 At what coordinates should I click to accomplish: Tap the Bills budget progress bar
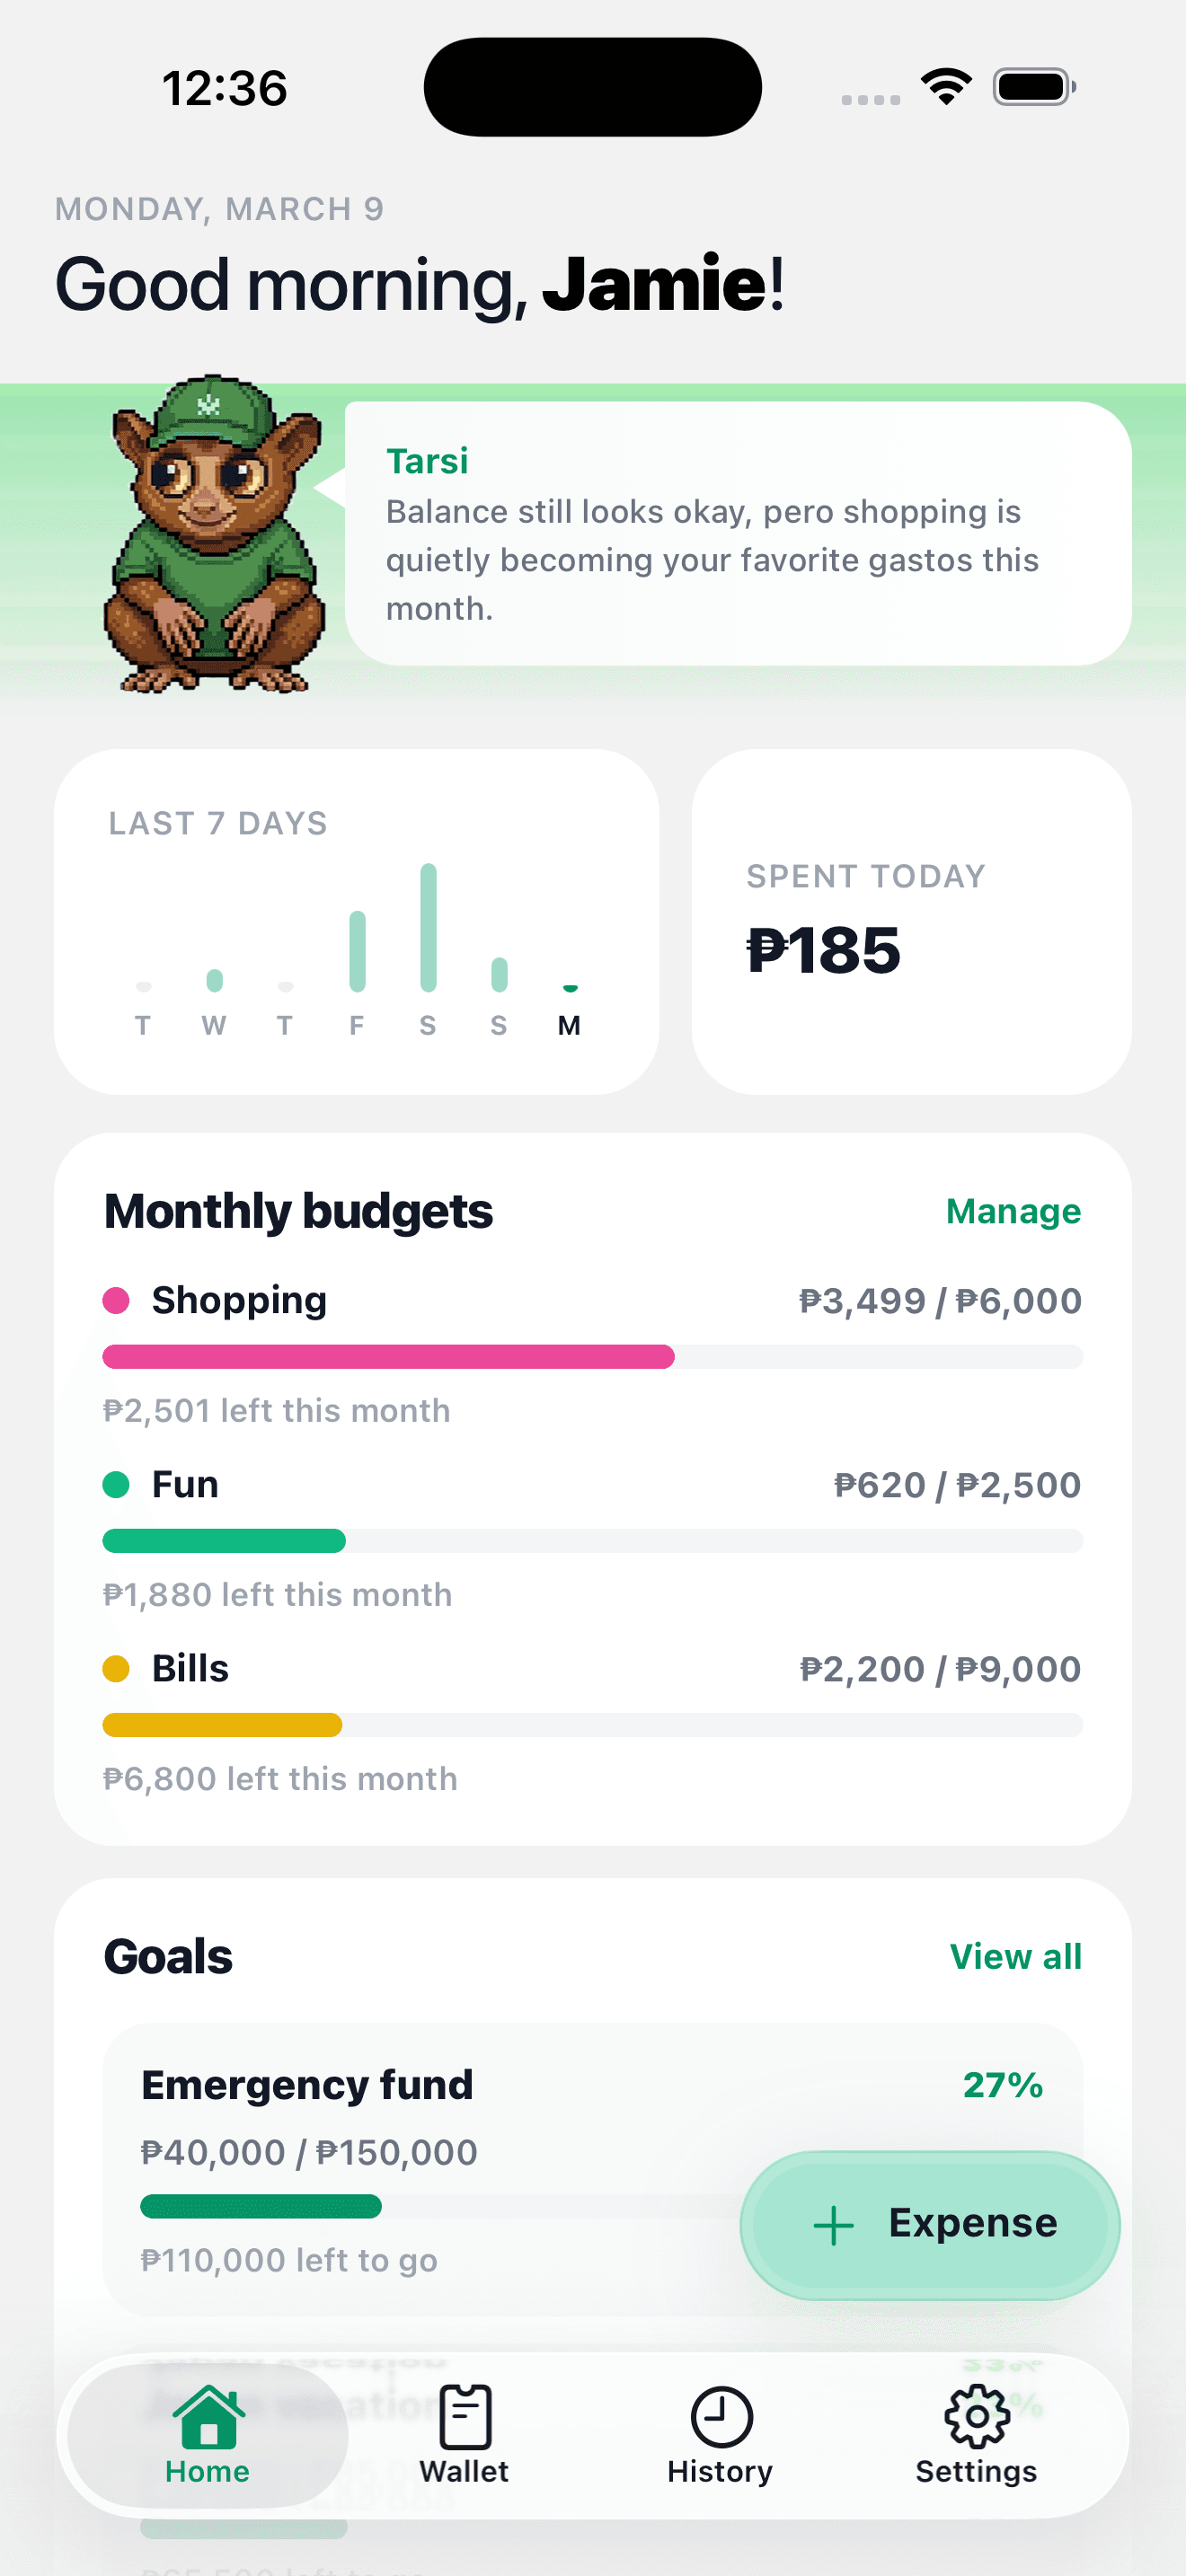(x=592, y=1725)
